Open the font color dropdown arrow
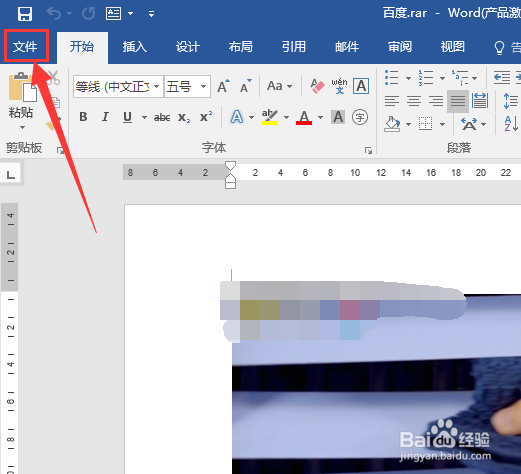Image resolution: width=521 pixels, height=474 pixels. point(320,117)
